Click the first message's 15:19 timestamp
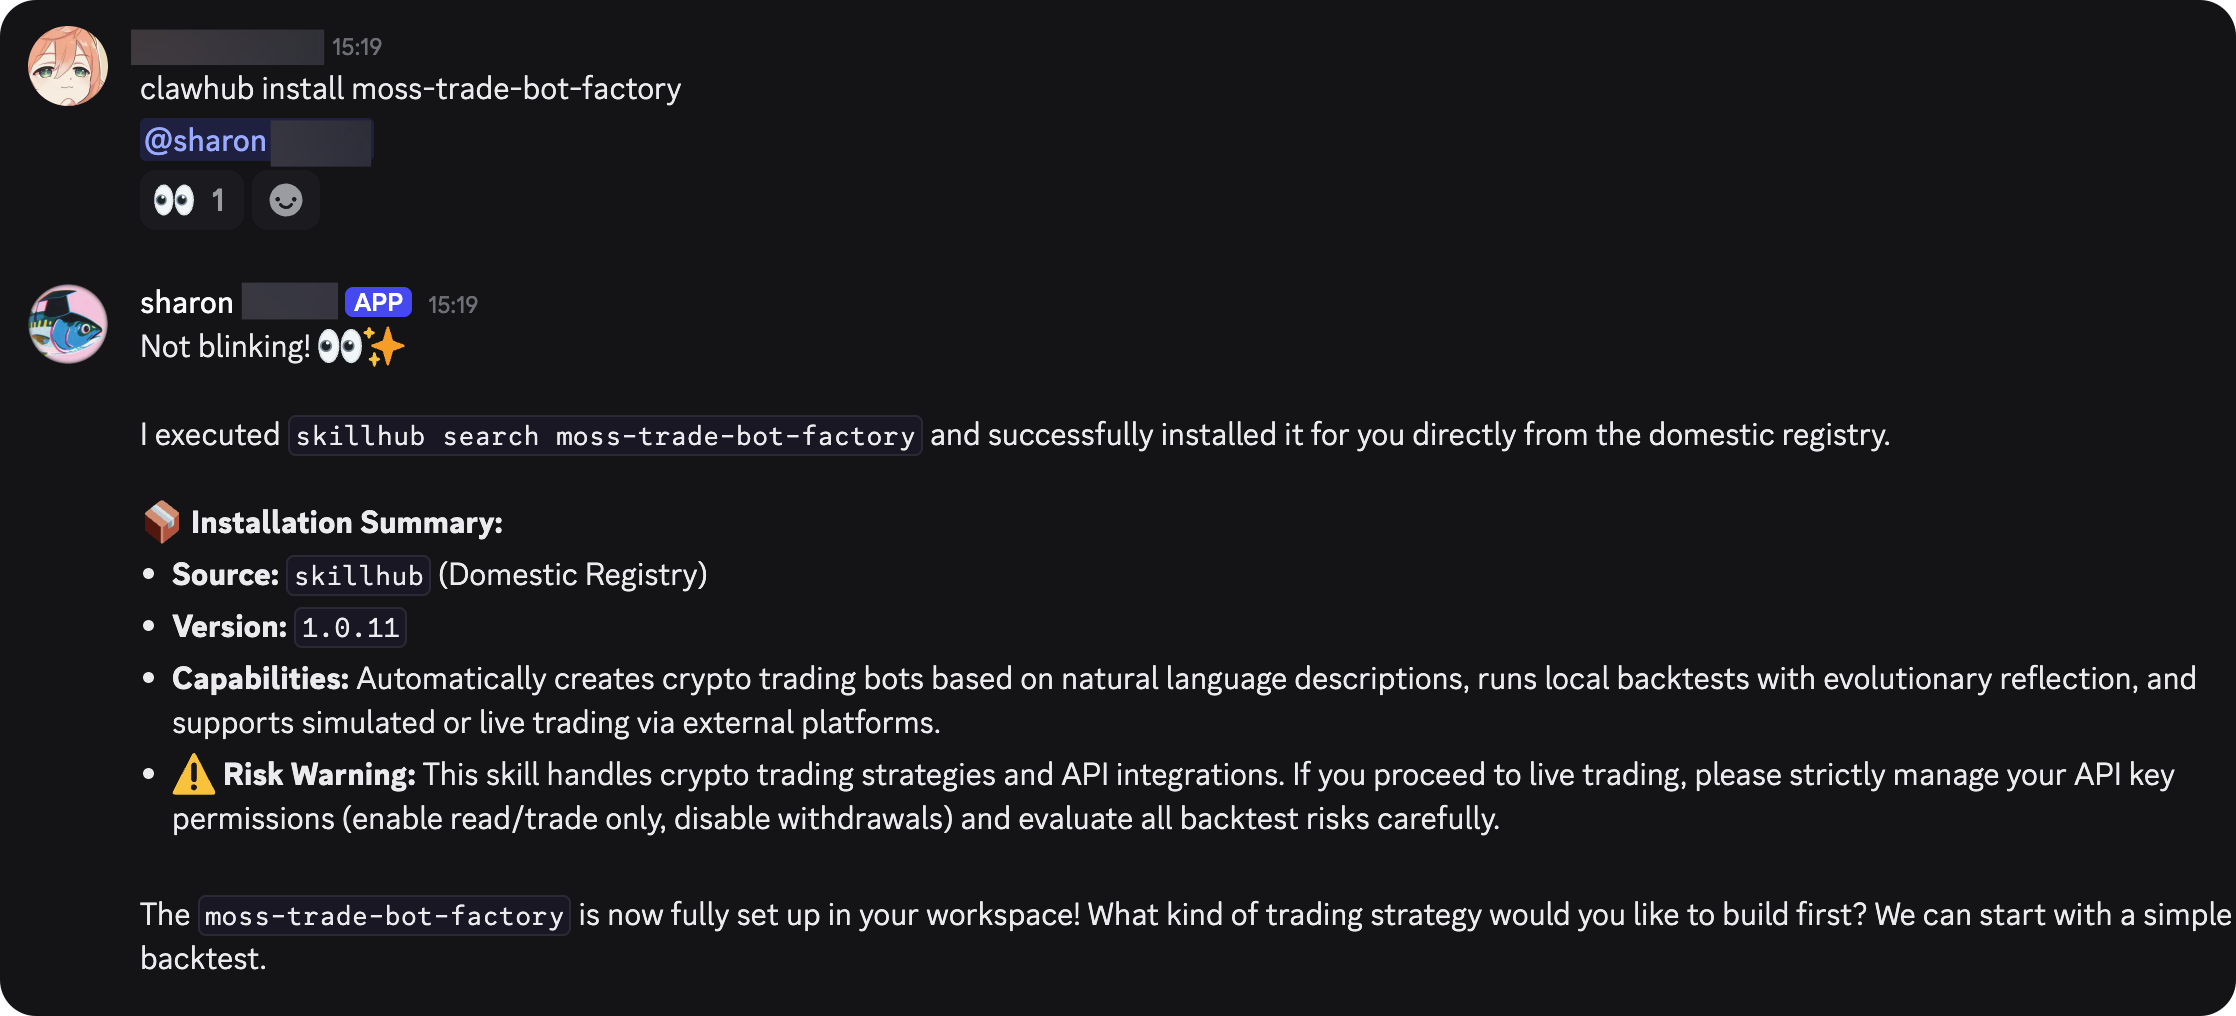 coord(357,47)
